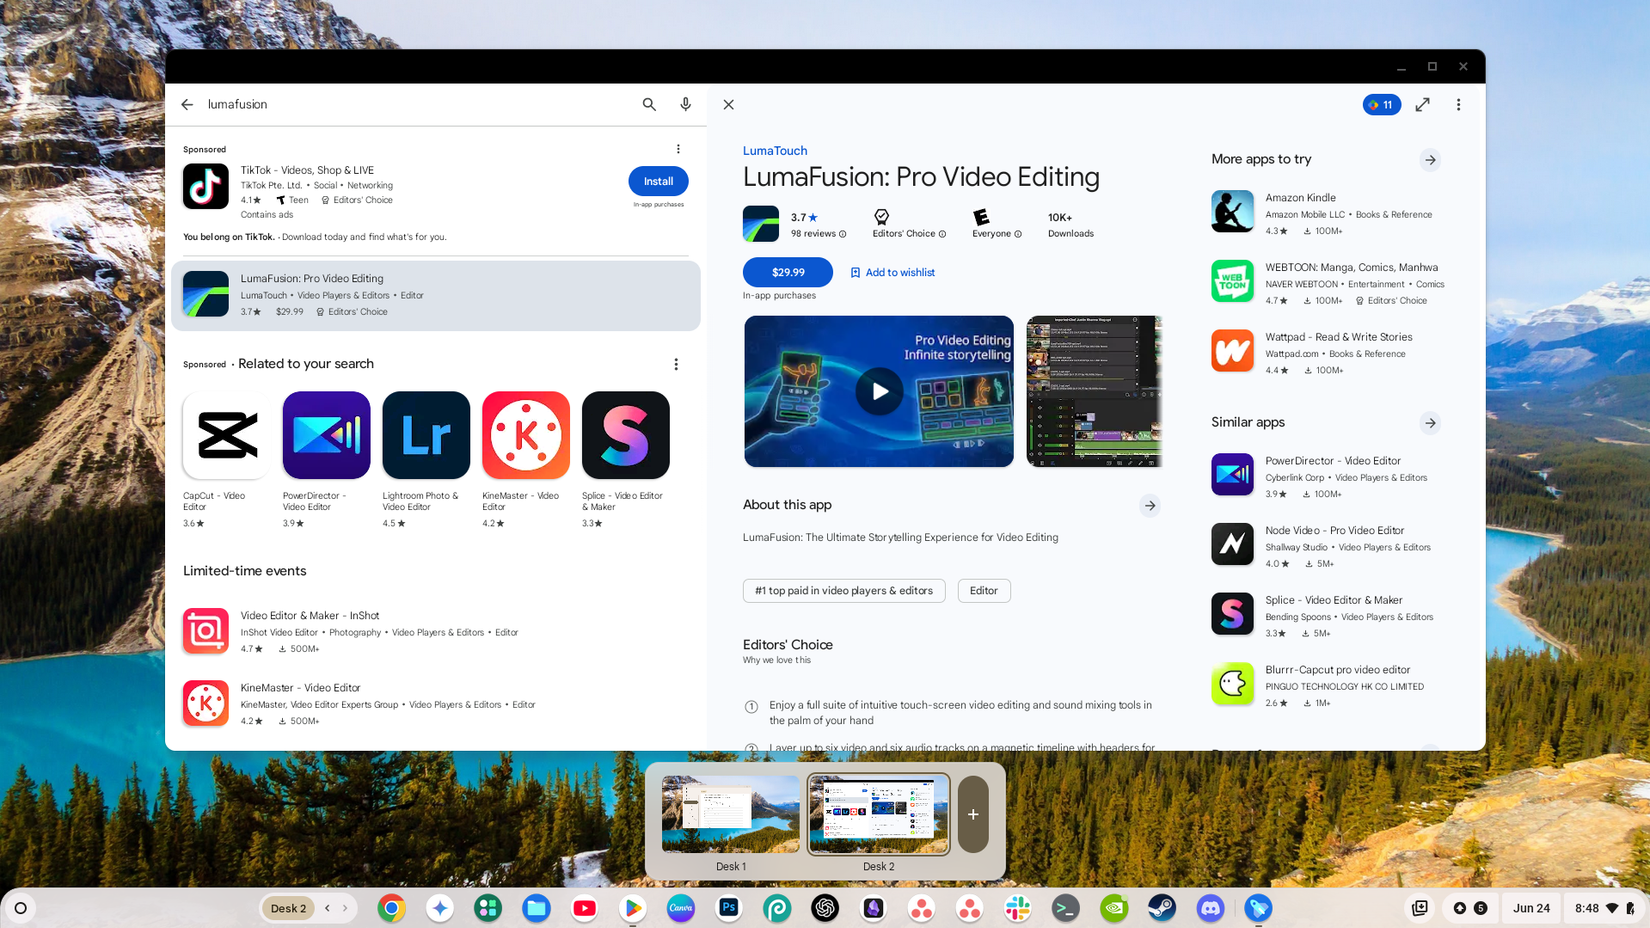The height and width of the screenshot is (928, 1650).
Task: Open the sponsored TikTok three-dot menu
Action: [x=678, y=148]
